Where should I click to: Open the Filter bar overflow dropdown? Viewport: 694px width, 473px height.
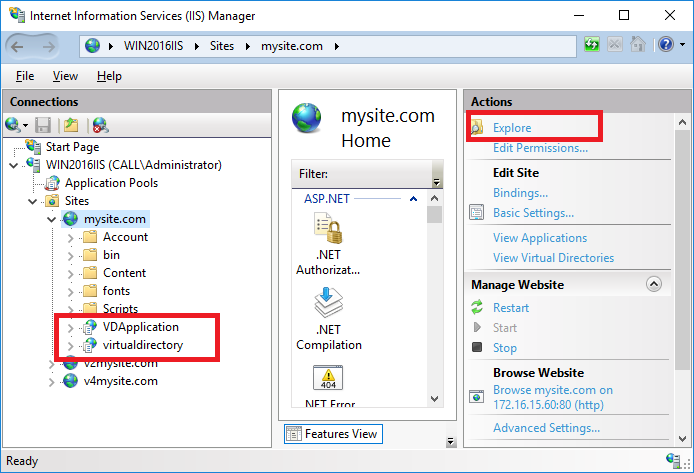click(x=437, y=182)
